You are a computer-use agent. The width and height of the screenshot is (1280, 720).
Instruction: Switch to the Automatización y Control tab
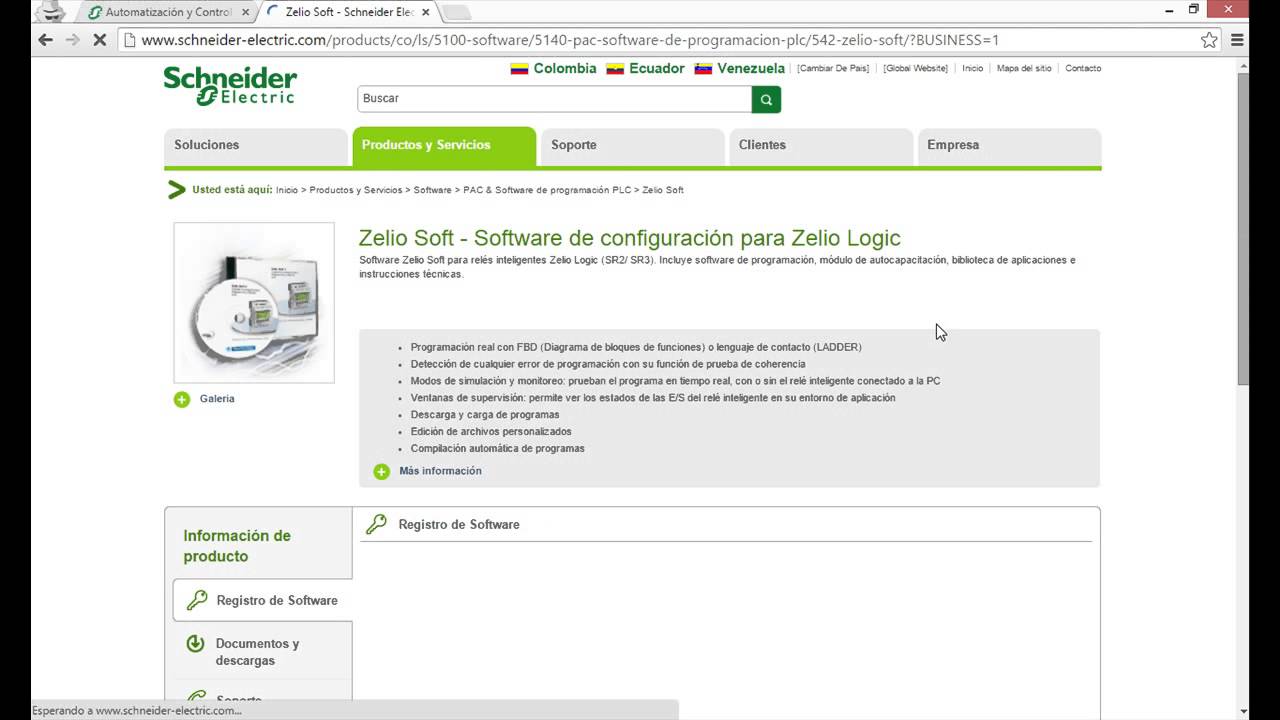(166, 12)
